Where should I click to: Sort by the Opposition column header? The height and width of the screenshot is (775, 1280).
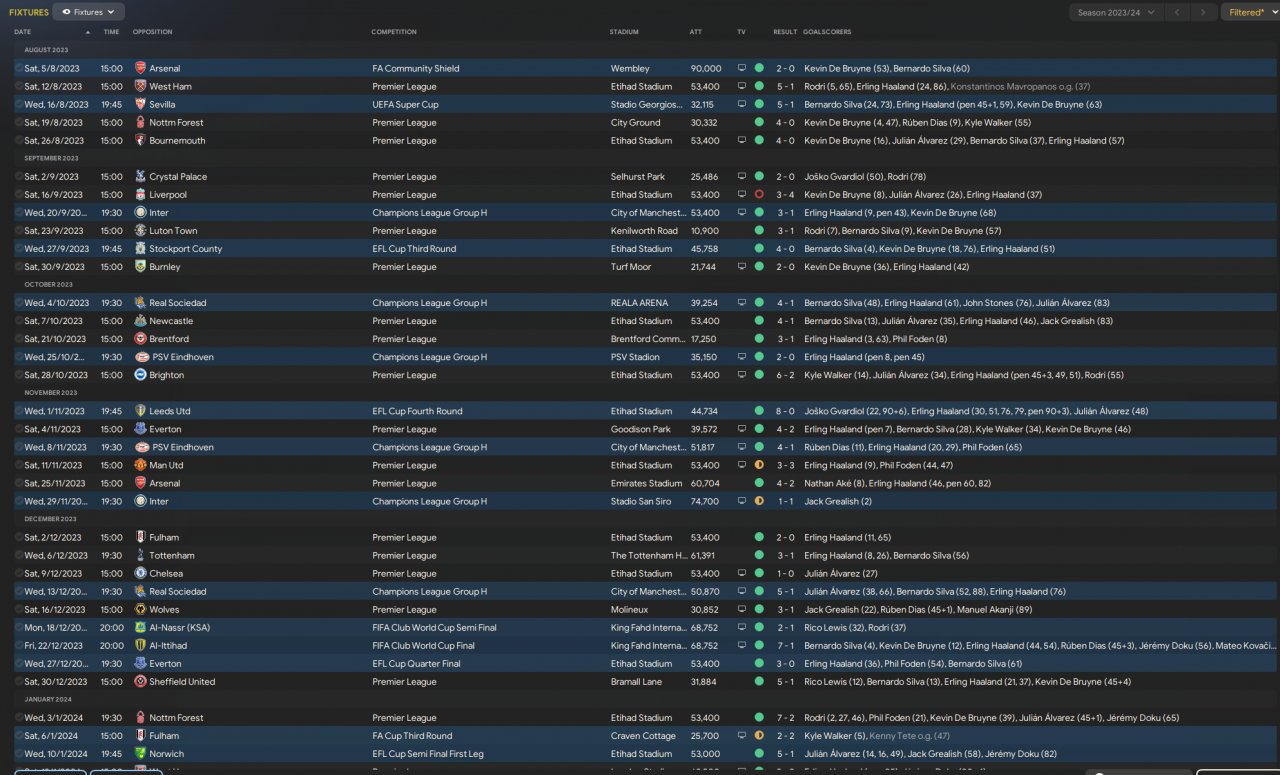coord(153,32)
